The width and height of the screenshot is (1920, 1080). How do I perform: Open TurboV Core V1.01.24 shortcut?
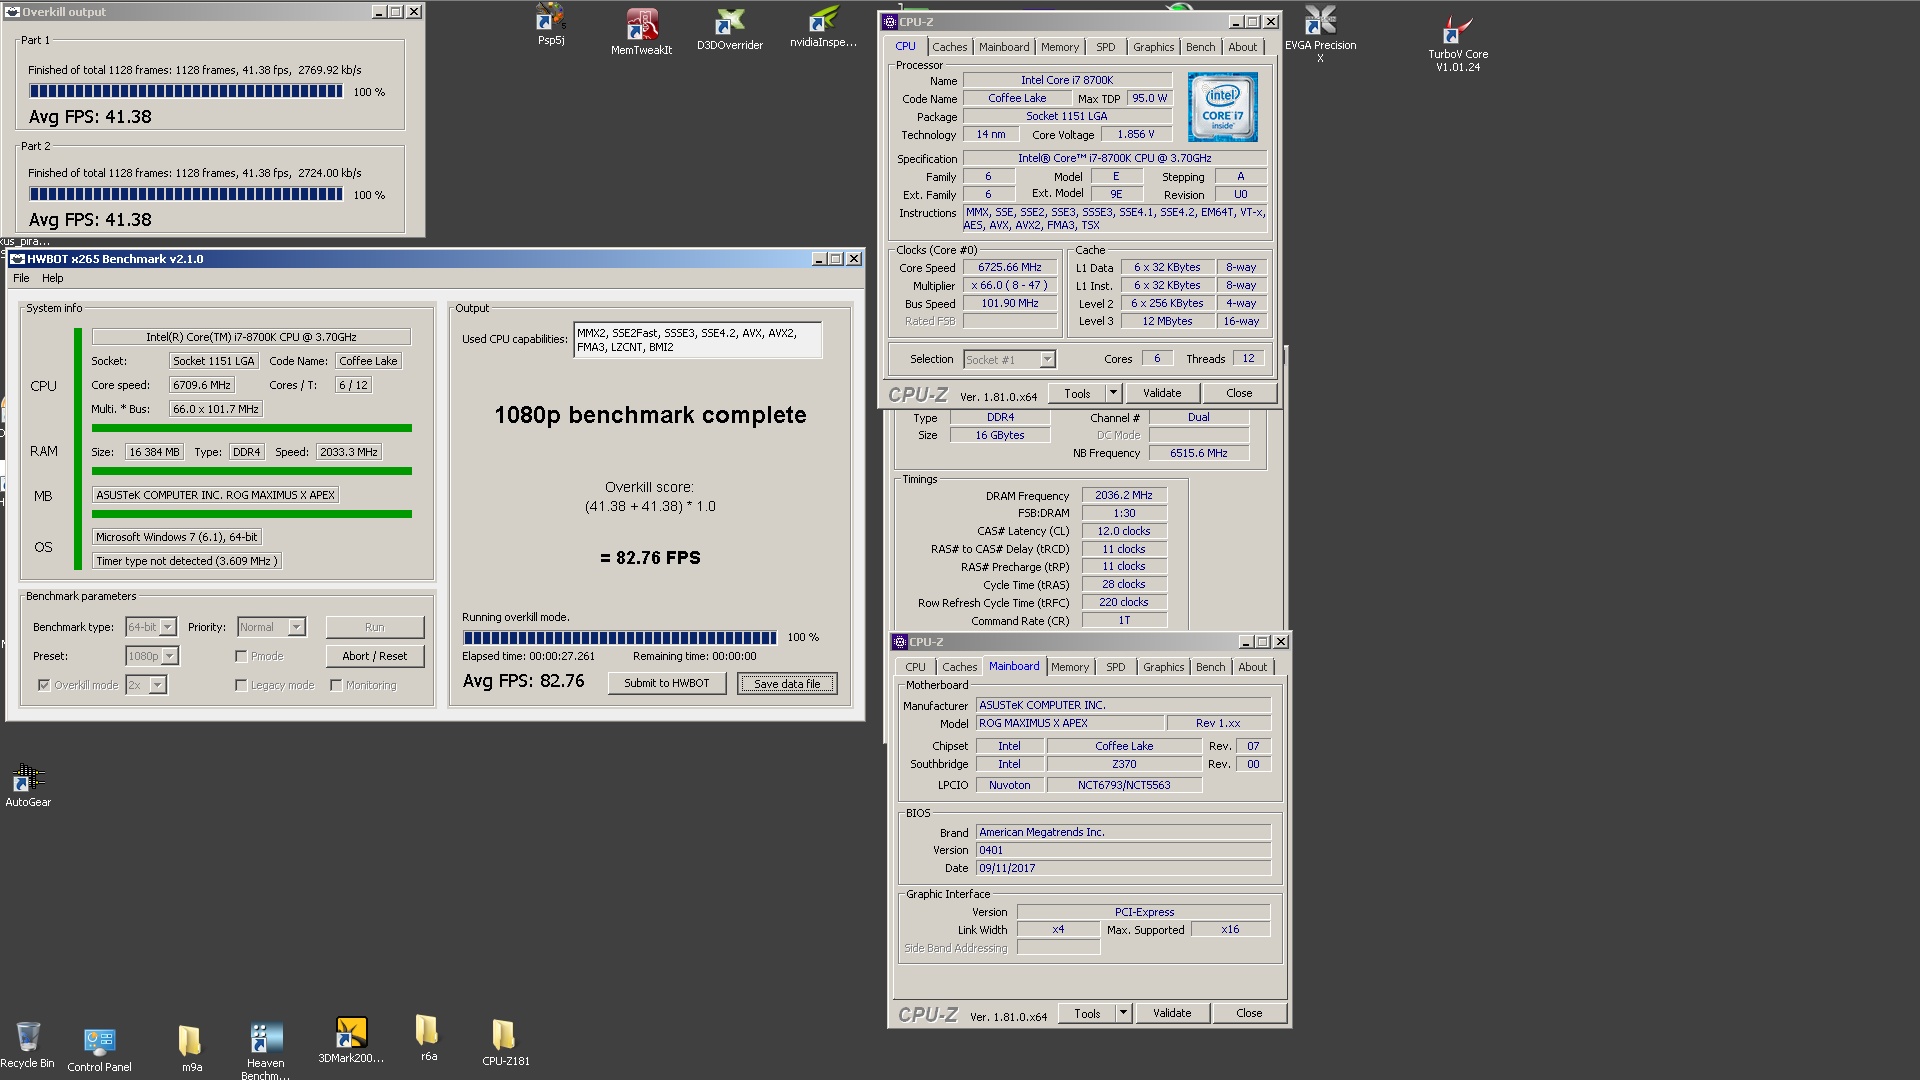[x=1457, y=44]
